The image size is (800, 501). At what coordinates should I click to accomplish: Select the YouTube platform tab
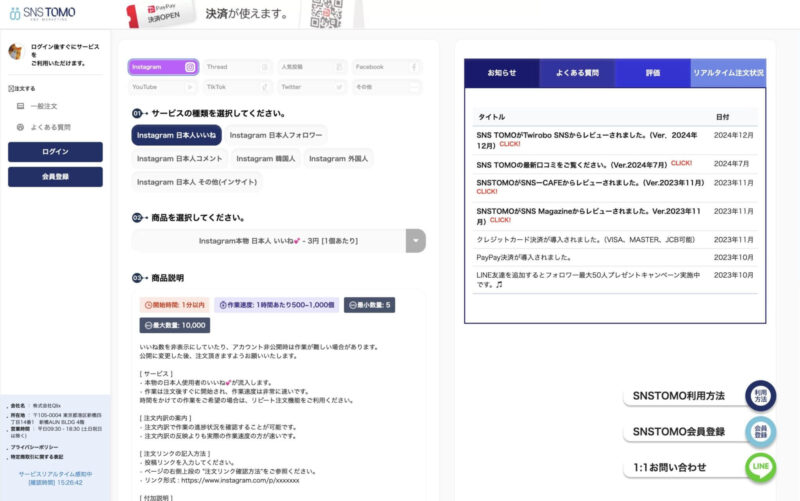click(x=163, y=87)
